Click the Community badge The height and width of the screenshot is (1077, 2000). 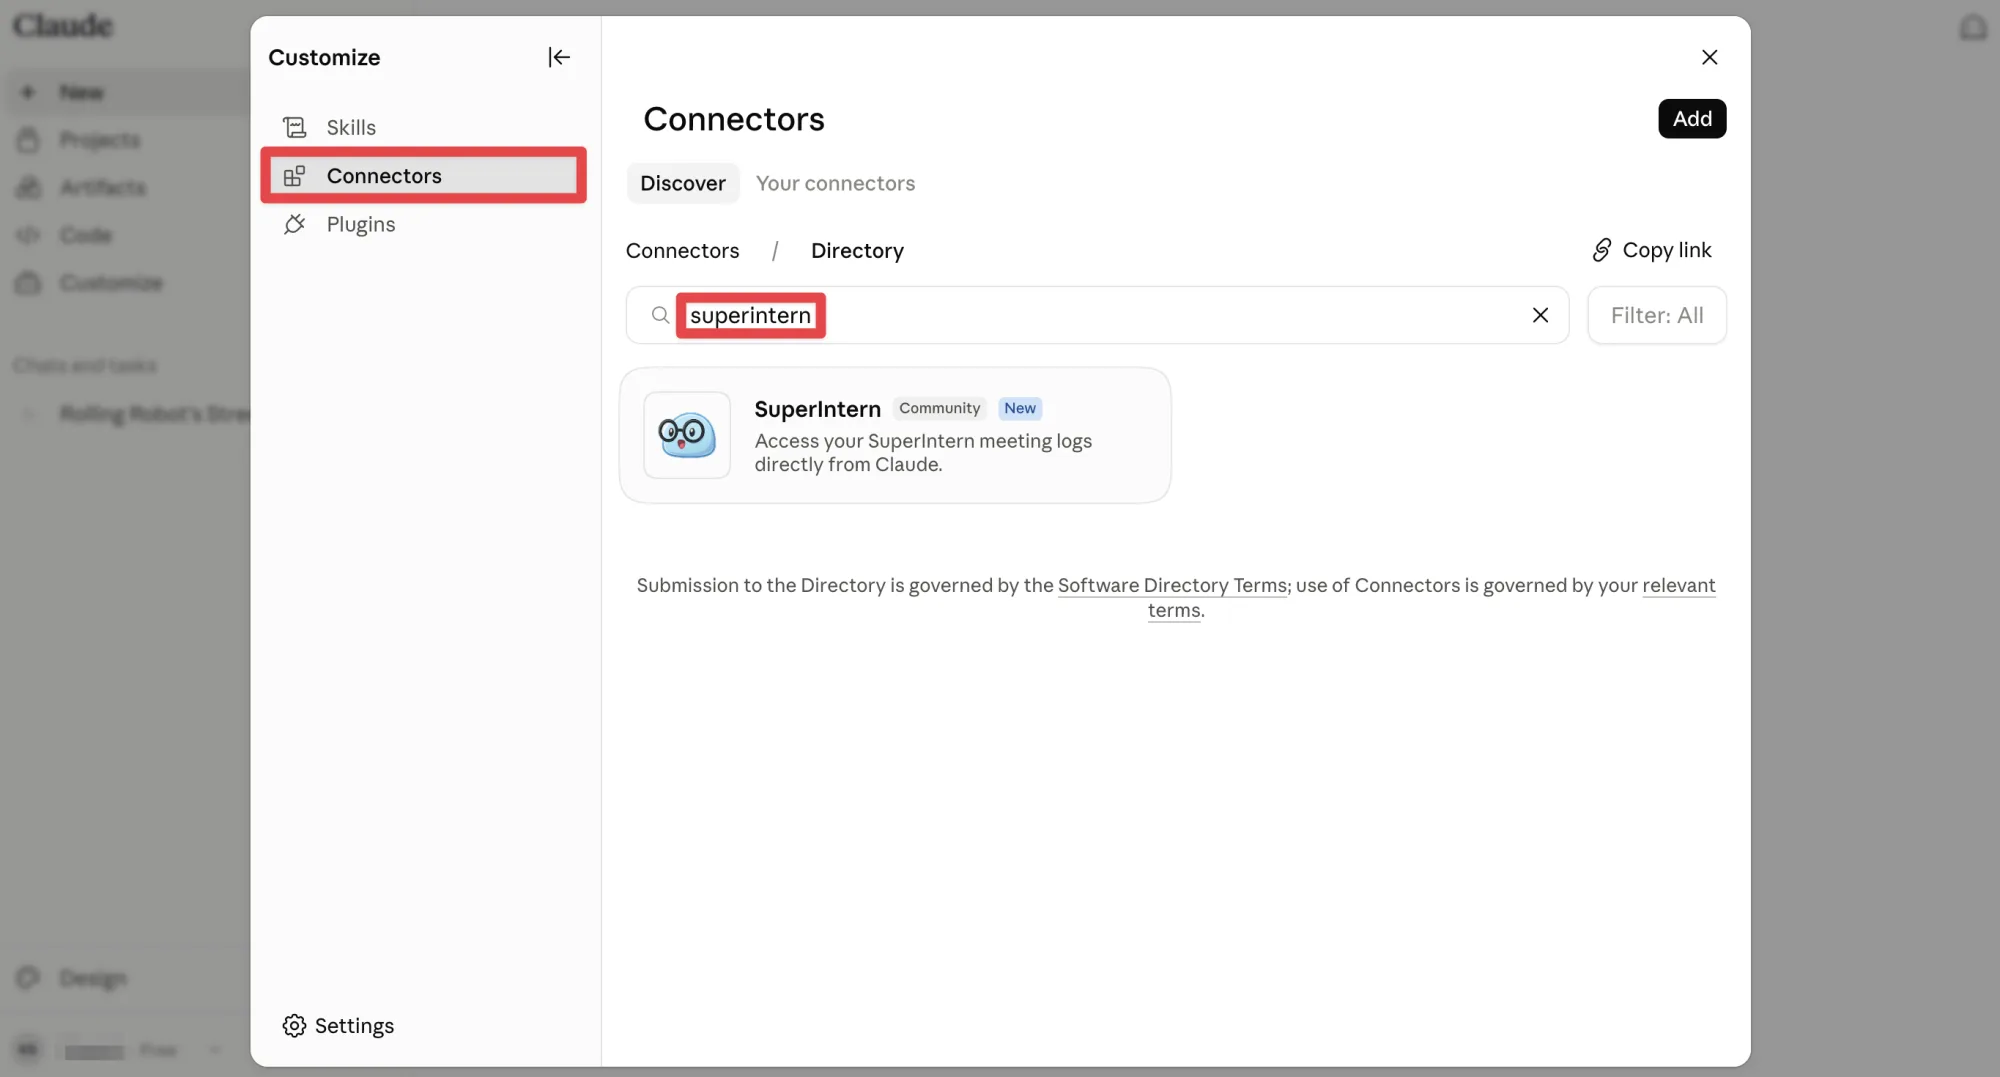click(939, 408)
